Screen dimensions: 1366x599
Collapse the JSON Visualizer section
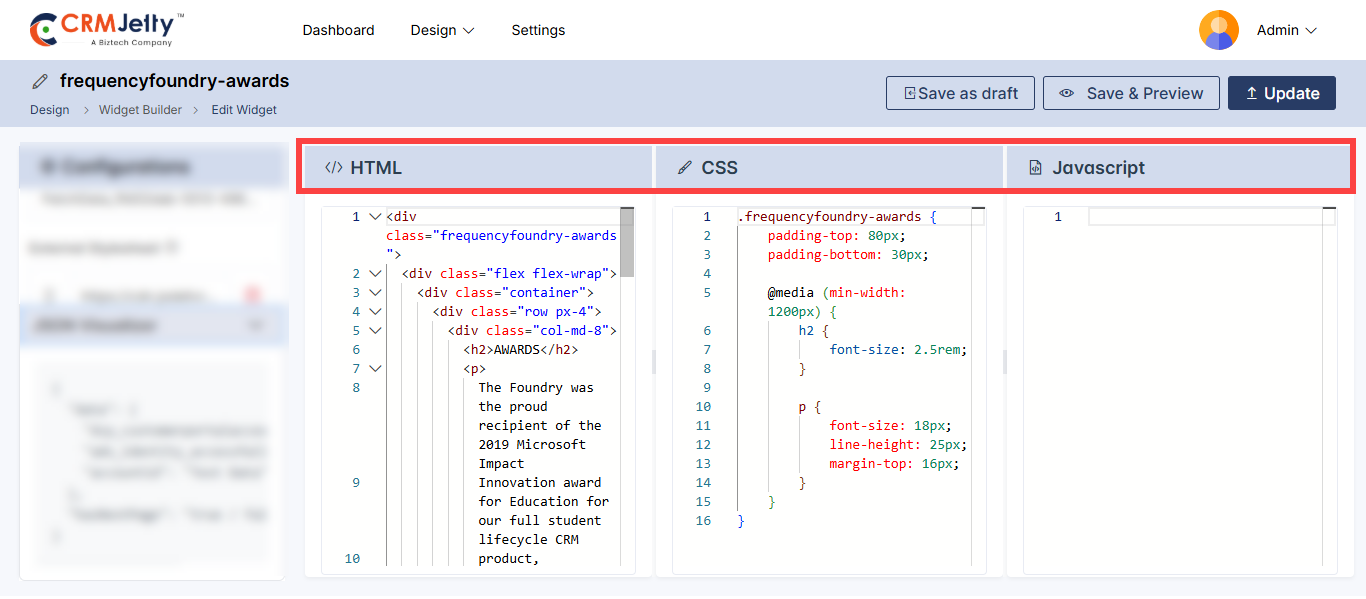point(256,325)
